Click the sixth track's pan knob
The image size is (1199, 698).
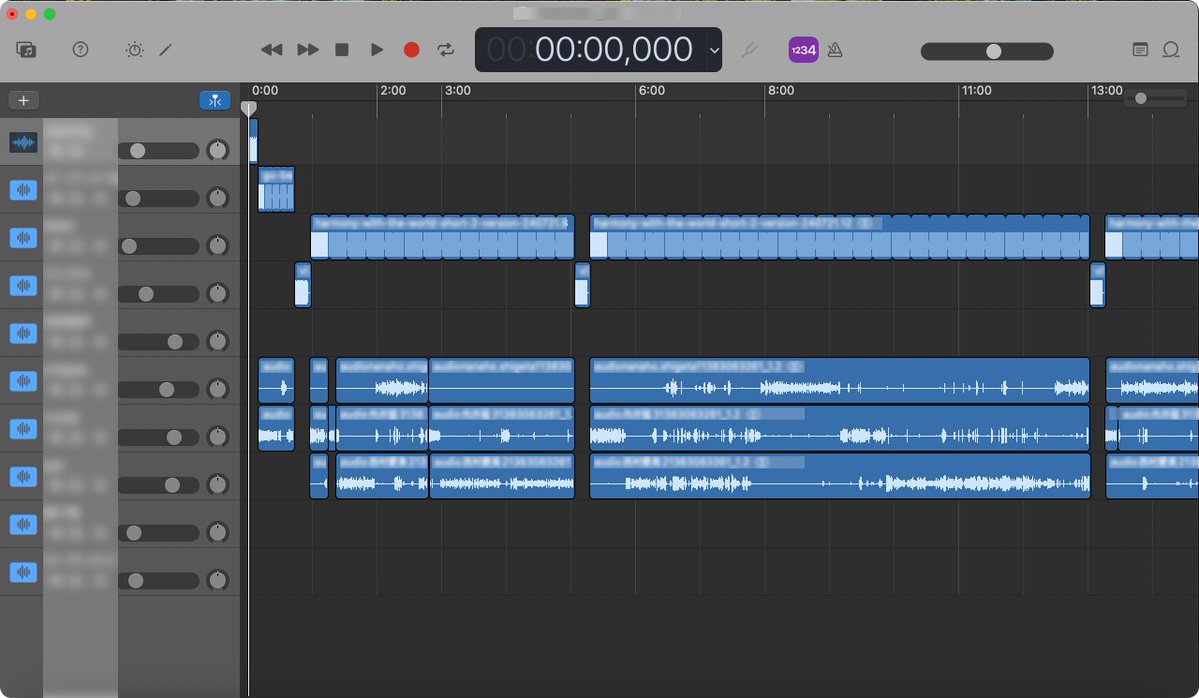pyautogui.click(x=218, y=389)
